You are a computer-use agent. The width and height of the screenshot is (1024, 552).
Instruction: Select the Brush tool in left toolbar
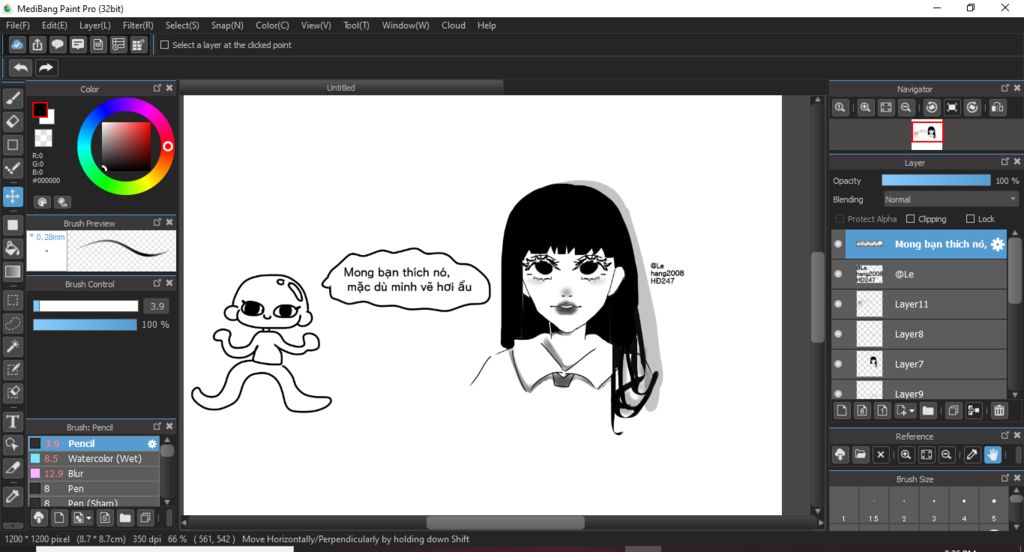pyautogui.click(x=12, y=98)
